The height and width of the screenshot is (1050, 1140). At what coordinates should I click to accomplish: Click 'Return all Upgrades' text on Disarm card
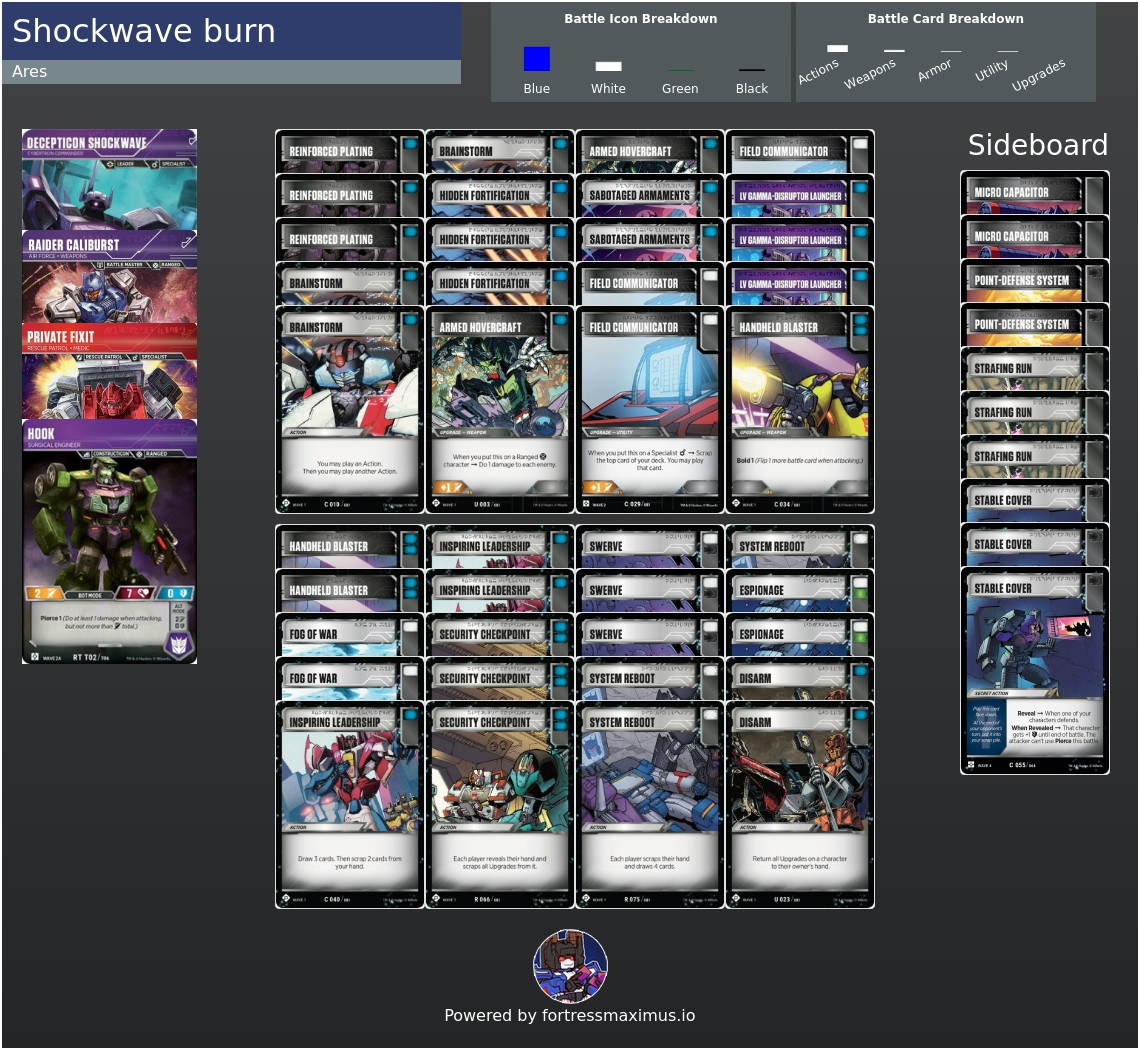(800, 862)
